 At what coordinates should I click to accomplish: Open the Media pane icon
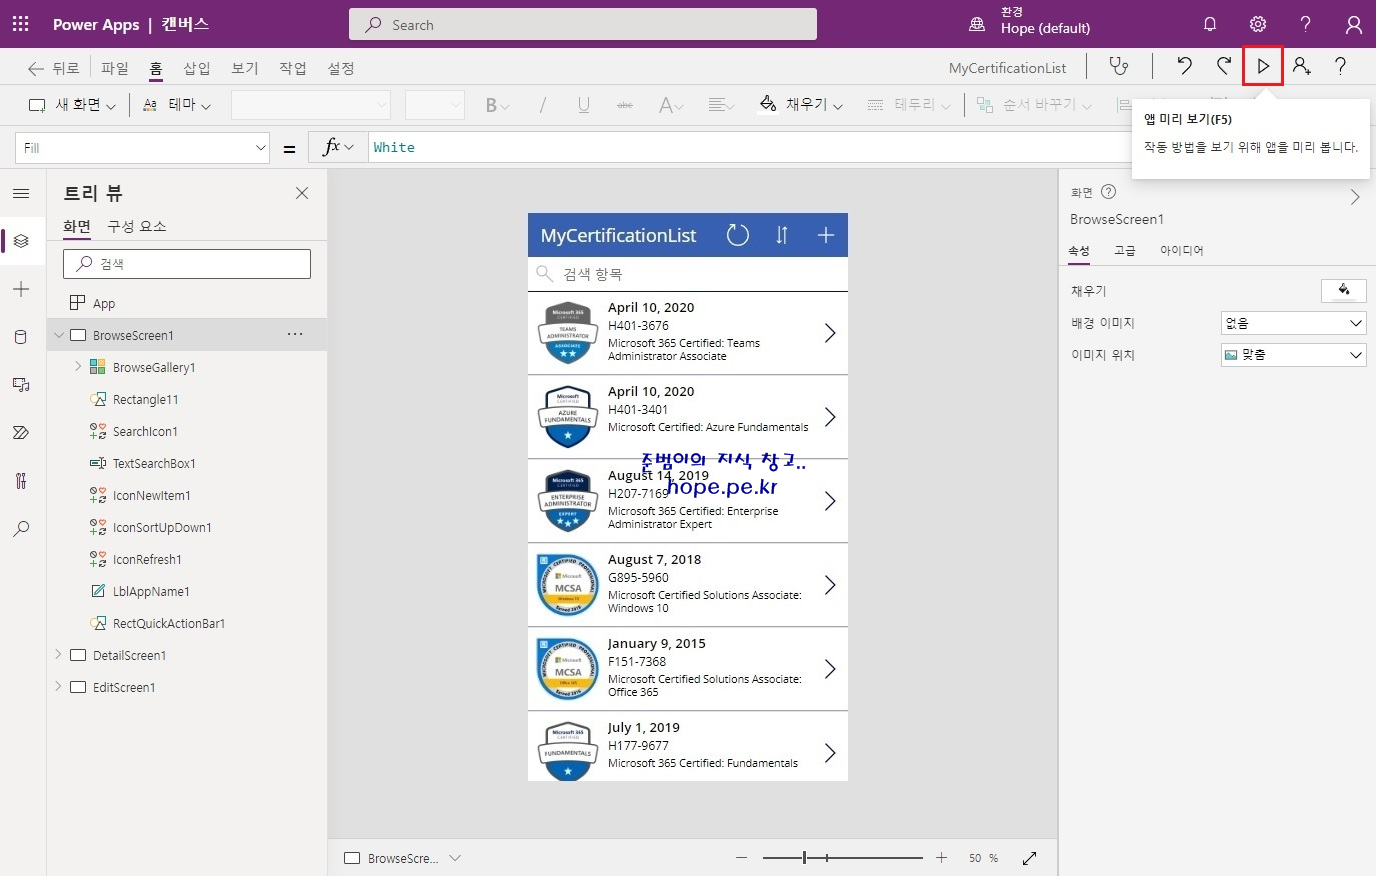tap(21, 385)
